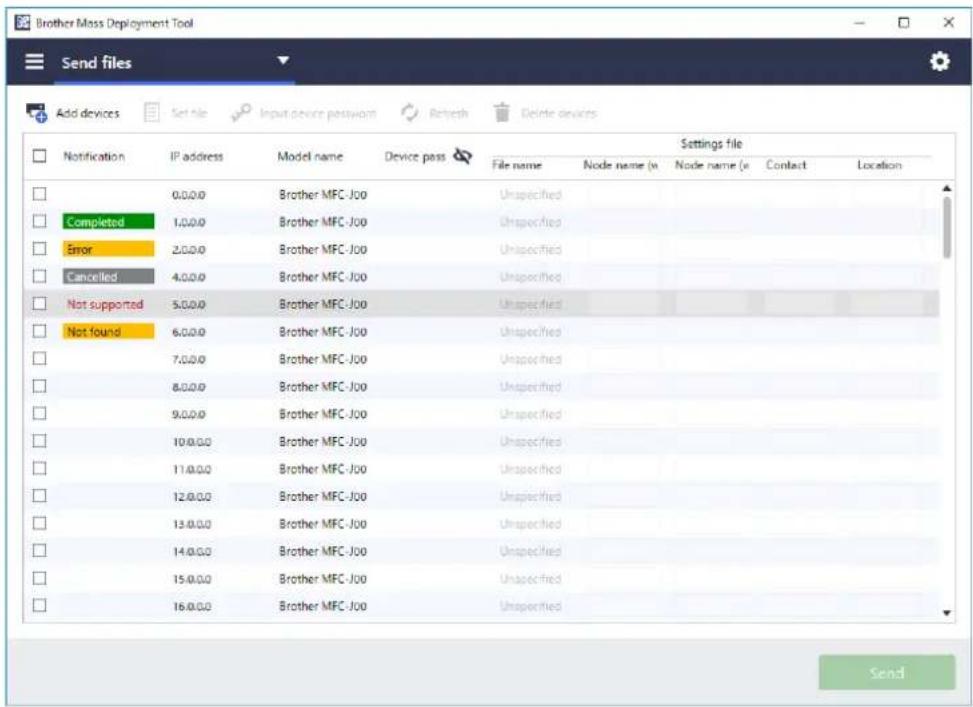Sort by the IP address column header
The image size is (973, 707).
tap(196, 156)
